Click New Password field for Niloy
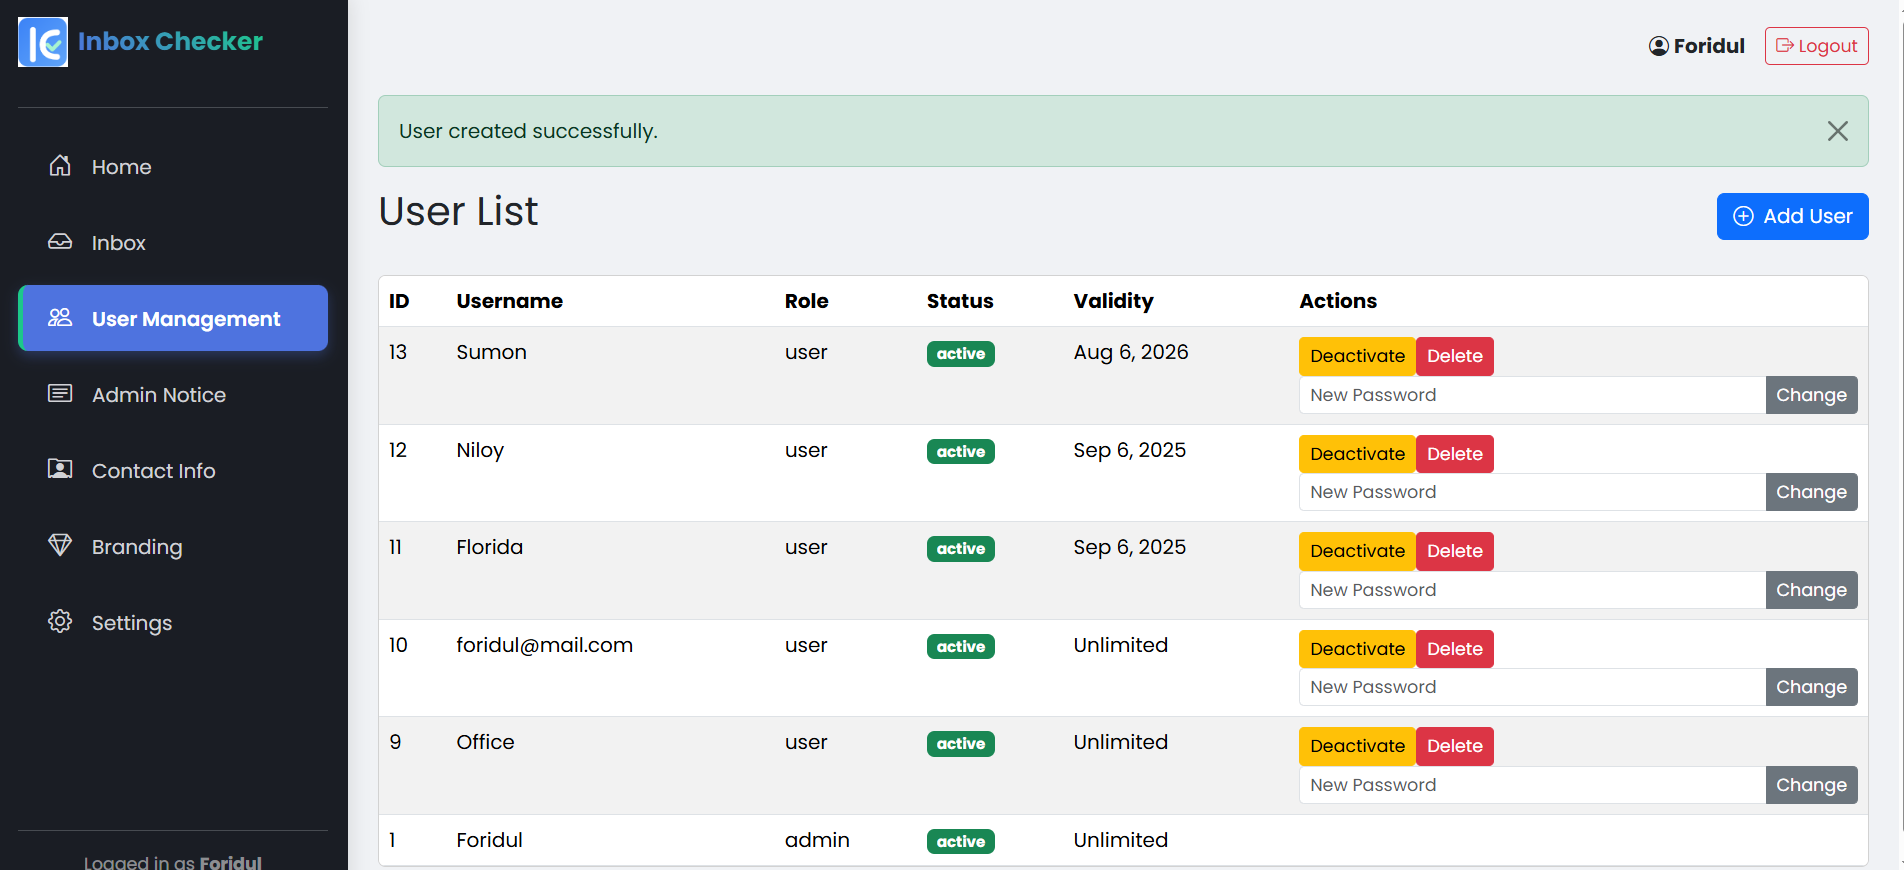This screenshot has height=870, width=1904. coord(1532,492)
